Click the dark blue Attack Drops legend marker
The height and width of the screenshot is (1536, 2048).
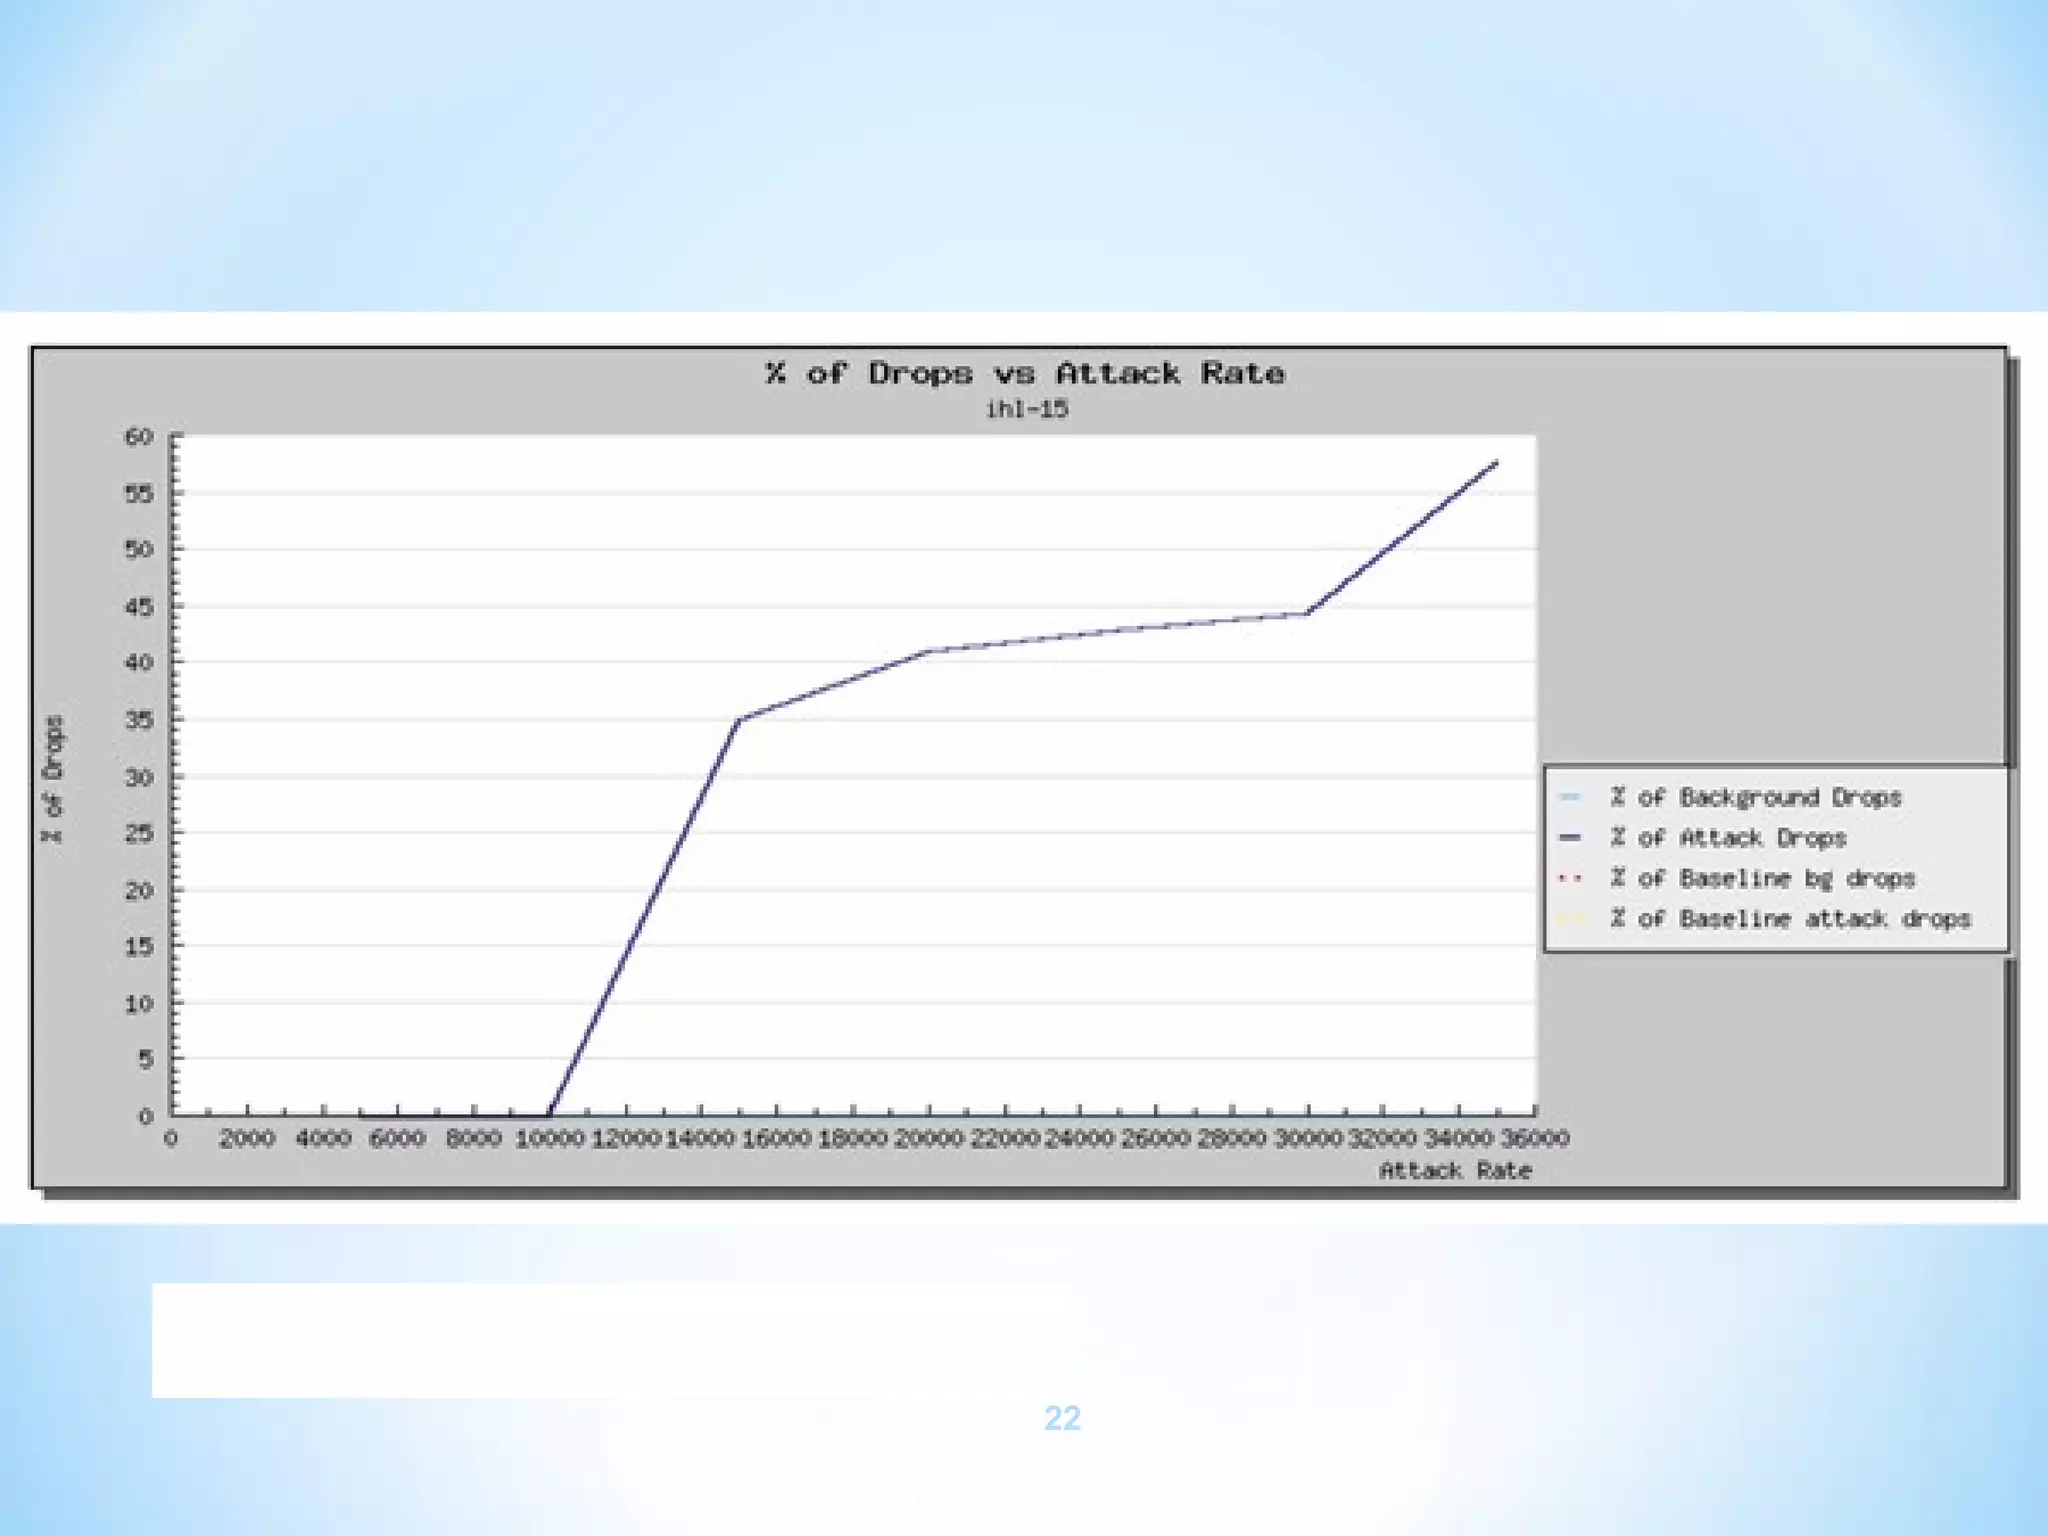tap(1570, 837)
